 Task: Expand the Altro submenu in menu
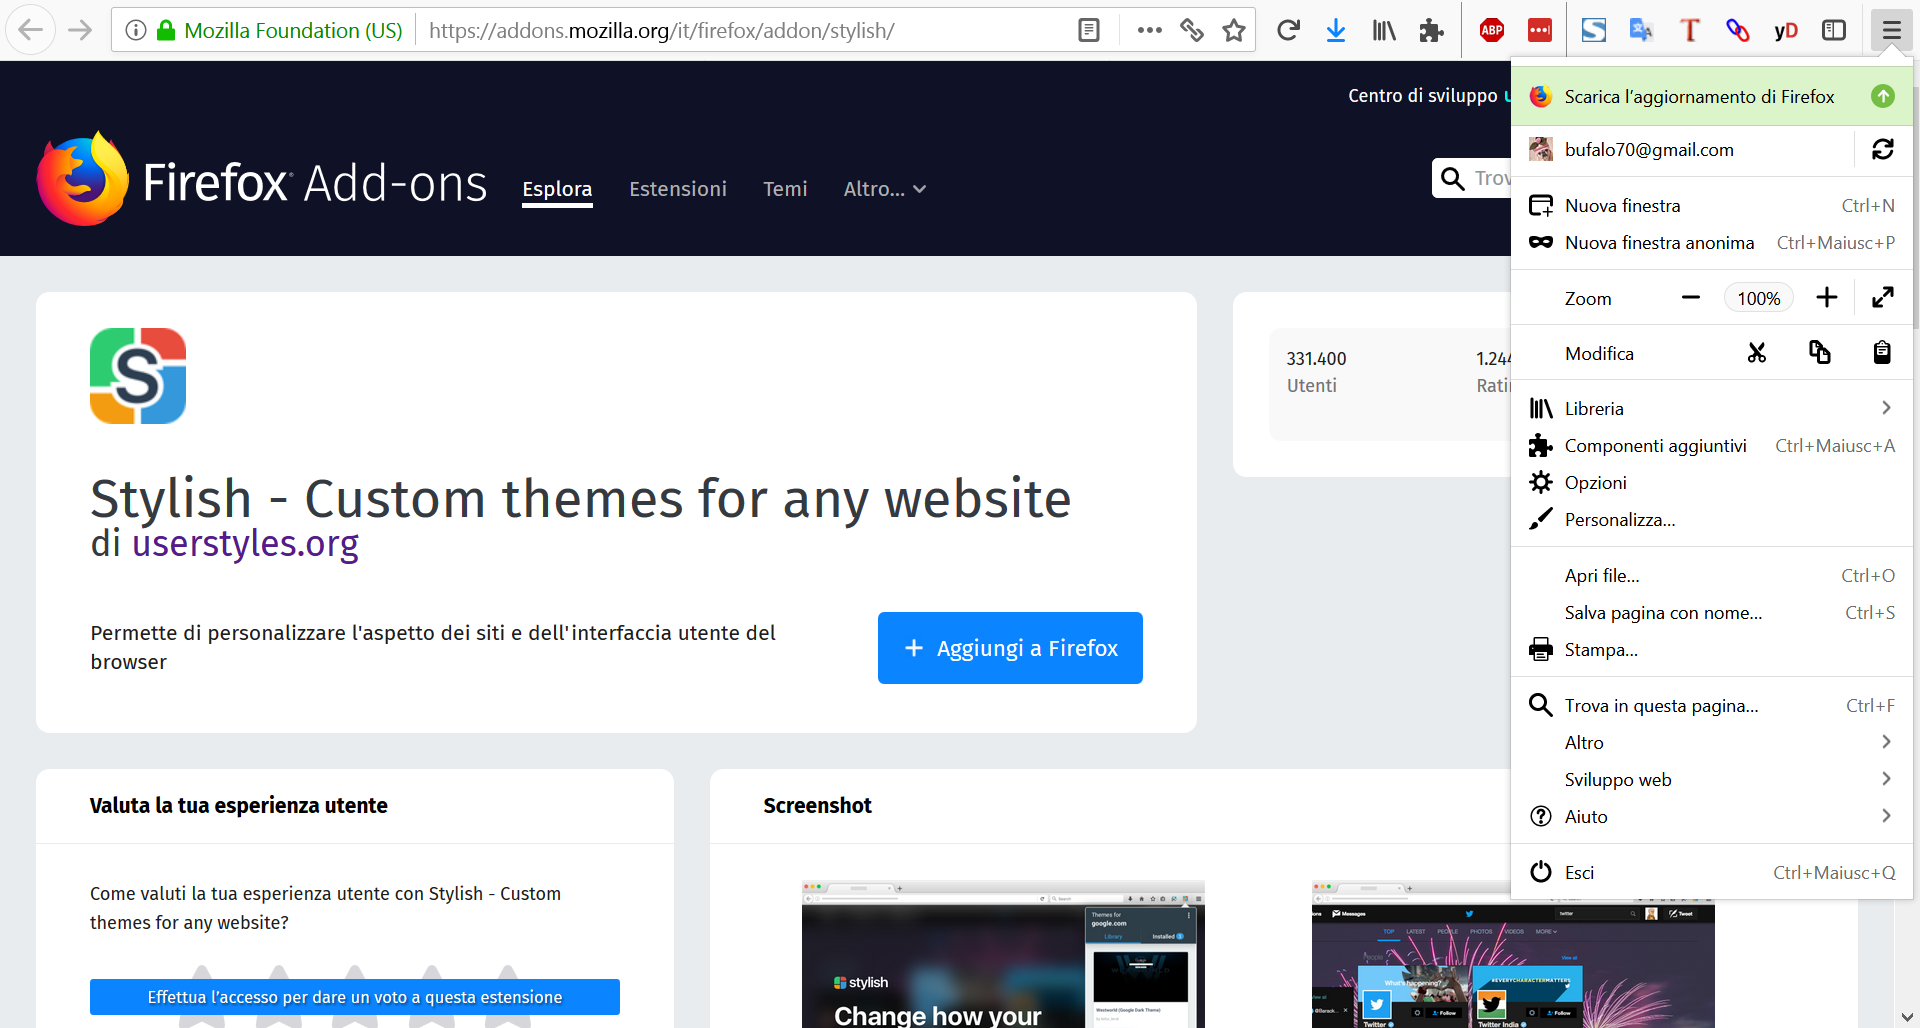click(x=1712, y=742)
